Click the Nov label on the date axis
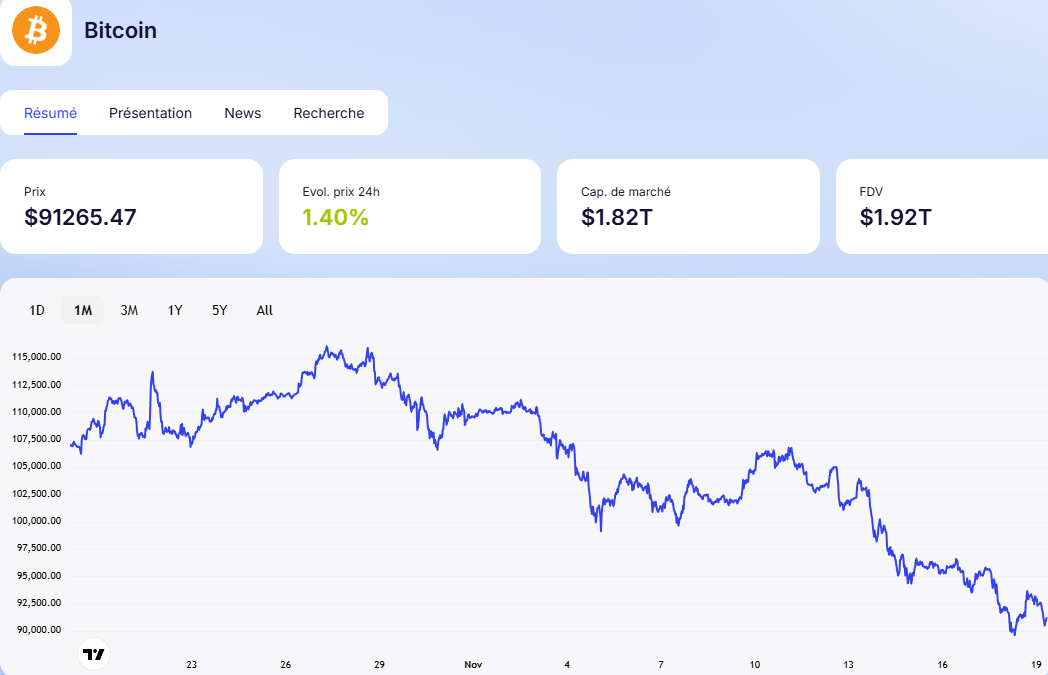The height and width of the screenshot is (675, 1048). coord(473,664)
